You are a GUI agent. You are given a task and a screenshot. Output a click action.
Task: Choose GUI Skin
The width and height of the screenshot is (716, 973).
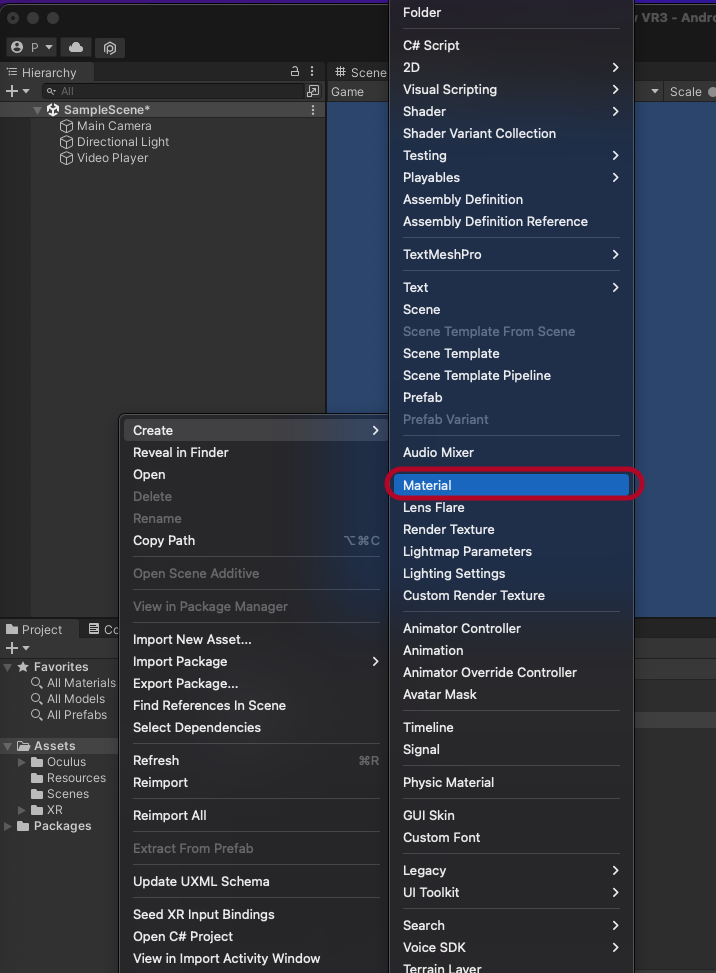click(x=511, y=815)
